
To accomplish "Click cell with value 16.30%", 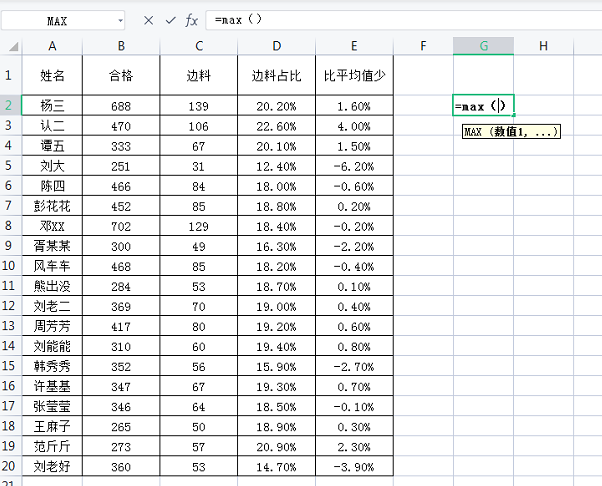I will coord(276,246).
